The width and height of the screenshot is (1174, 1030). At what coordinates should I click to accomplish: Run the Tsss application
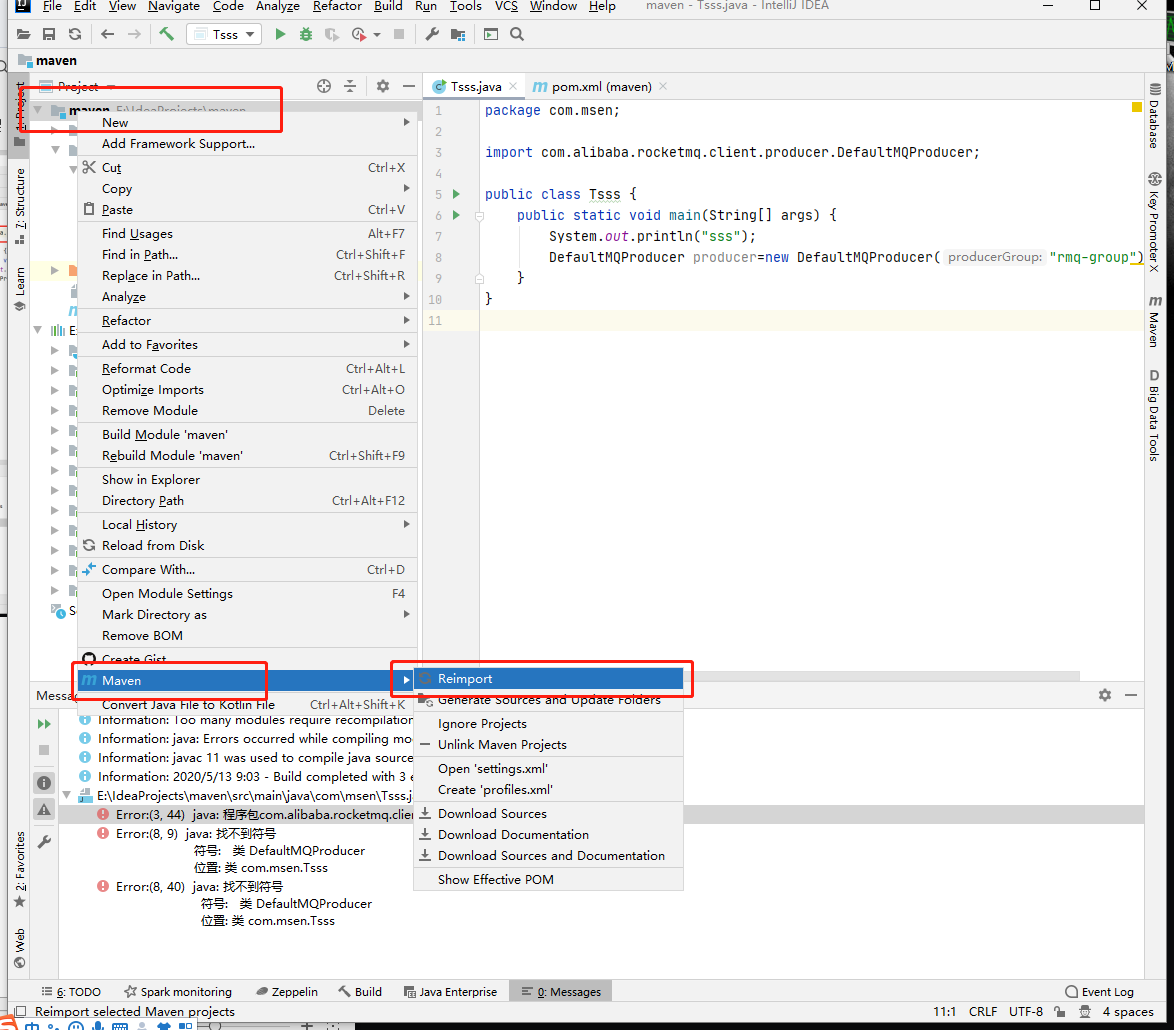pyautogui.click(x=280, y=33)
